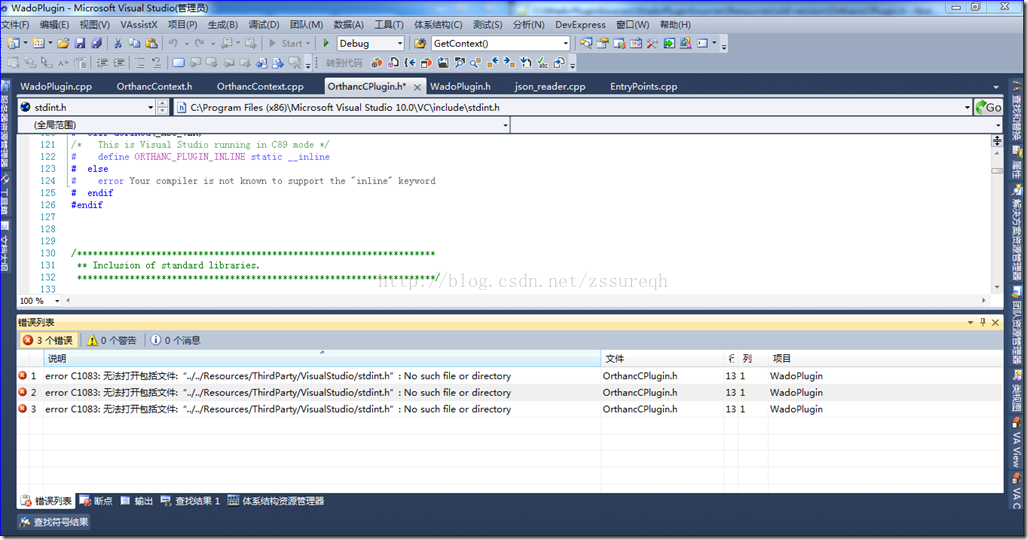Open the 体系结构资源管理器 bottom tab

(x=276, y=501)
